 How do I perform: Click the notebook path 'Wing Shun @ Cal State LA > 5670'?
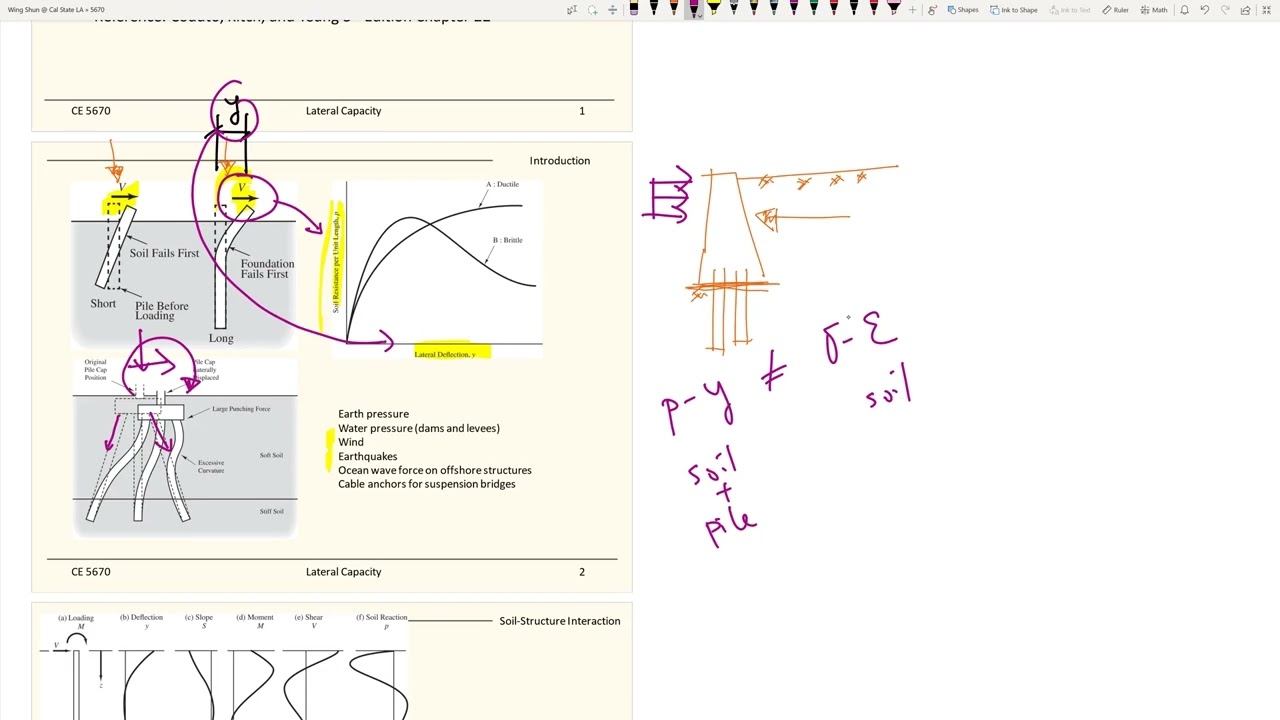(56, 10)
